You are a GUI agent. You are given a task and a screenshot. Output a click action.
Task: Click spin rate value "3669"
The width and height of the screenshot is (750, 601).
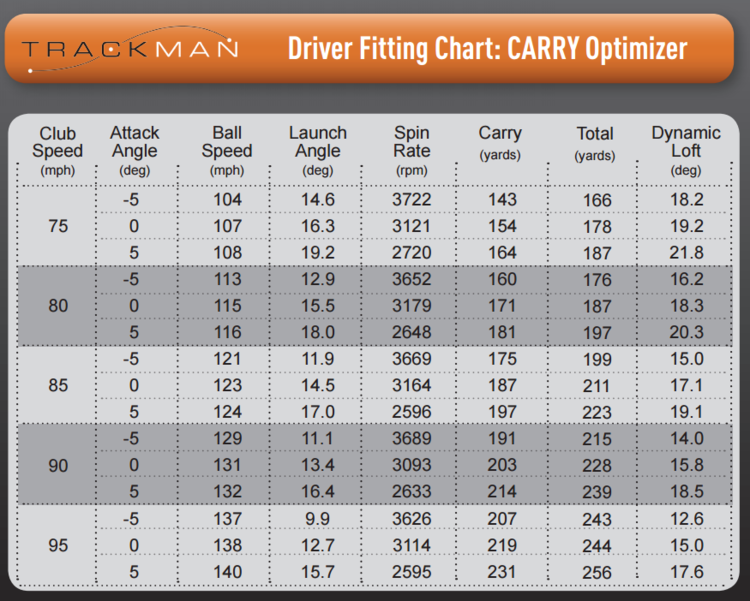(411, 359)
